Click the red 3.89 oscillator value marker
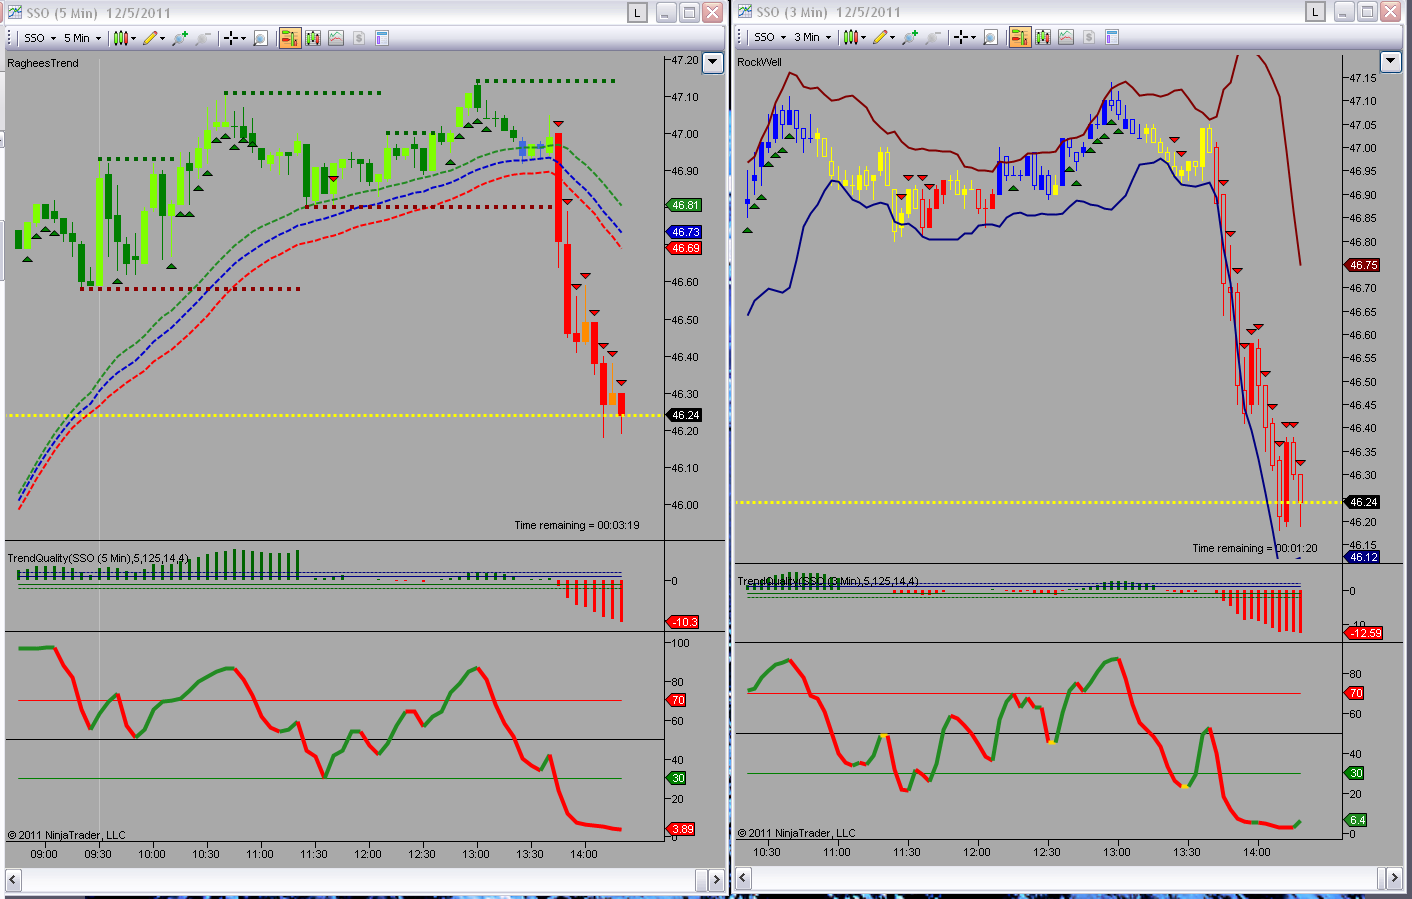The image size is (1412, 899). pos(682,829)
